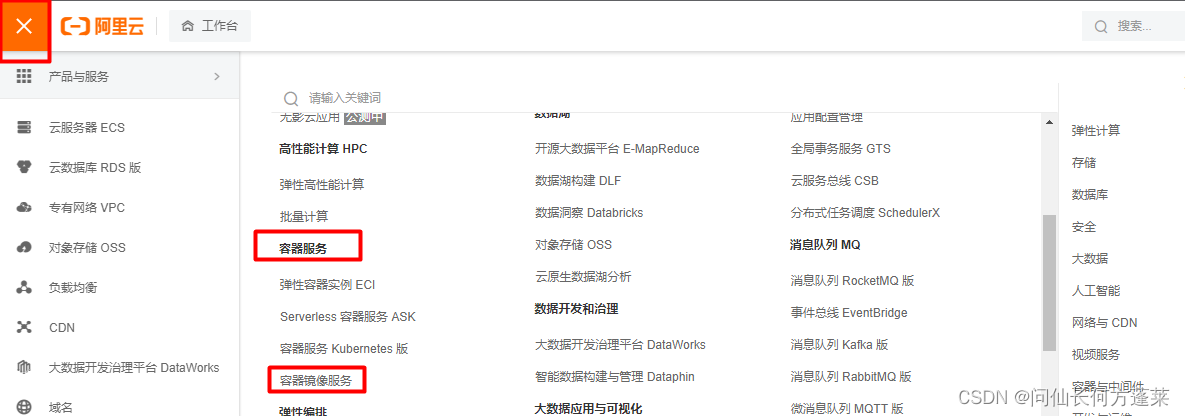Click the 容器服务 category heading

point(304,248)
